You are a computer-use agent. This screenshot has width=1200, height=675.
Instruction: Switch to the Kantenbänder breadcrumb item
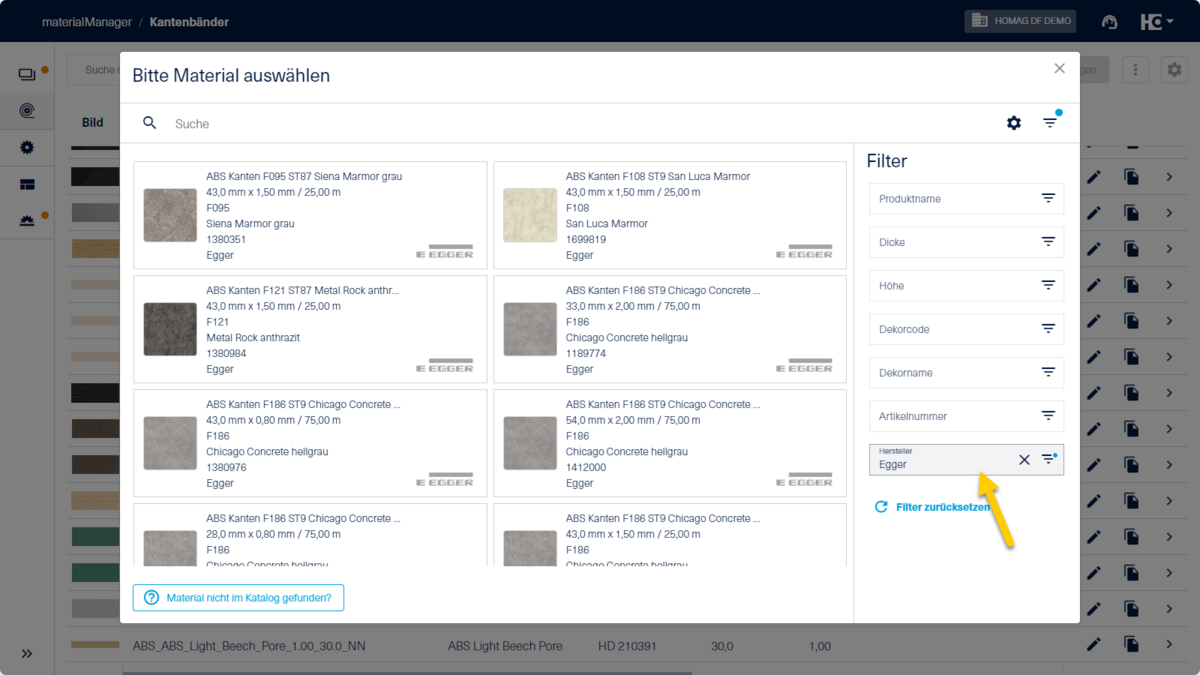(x=189, y=21)
